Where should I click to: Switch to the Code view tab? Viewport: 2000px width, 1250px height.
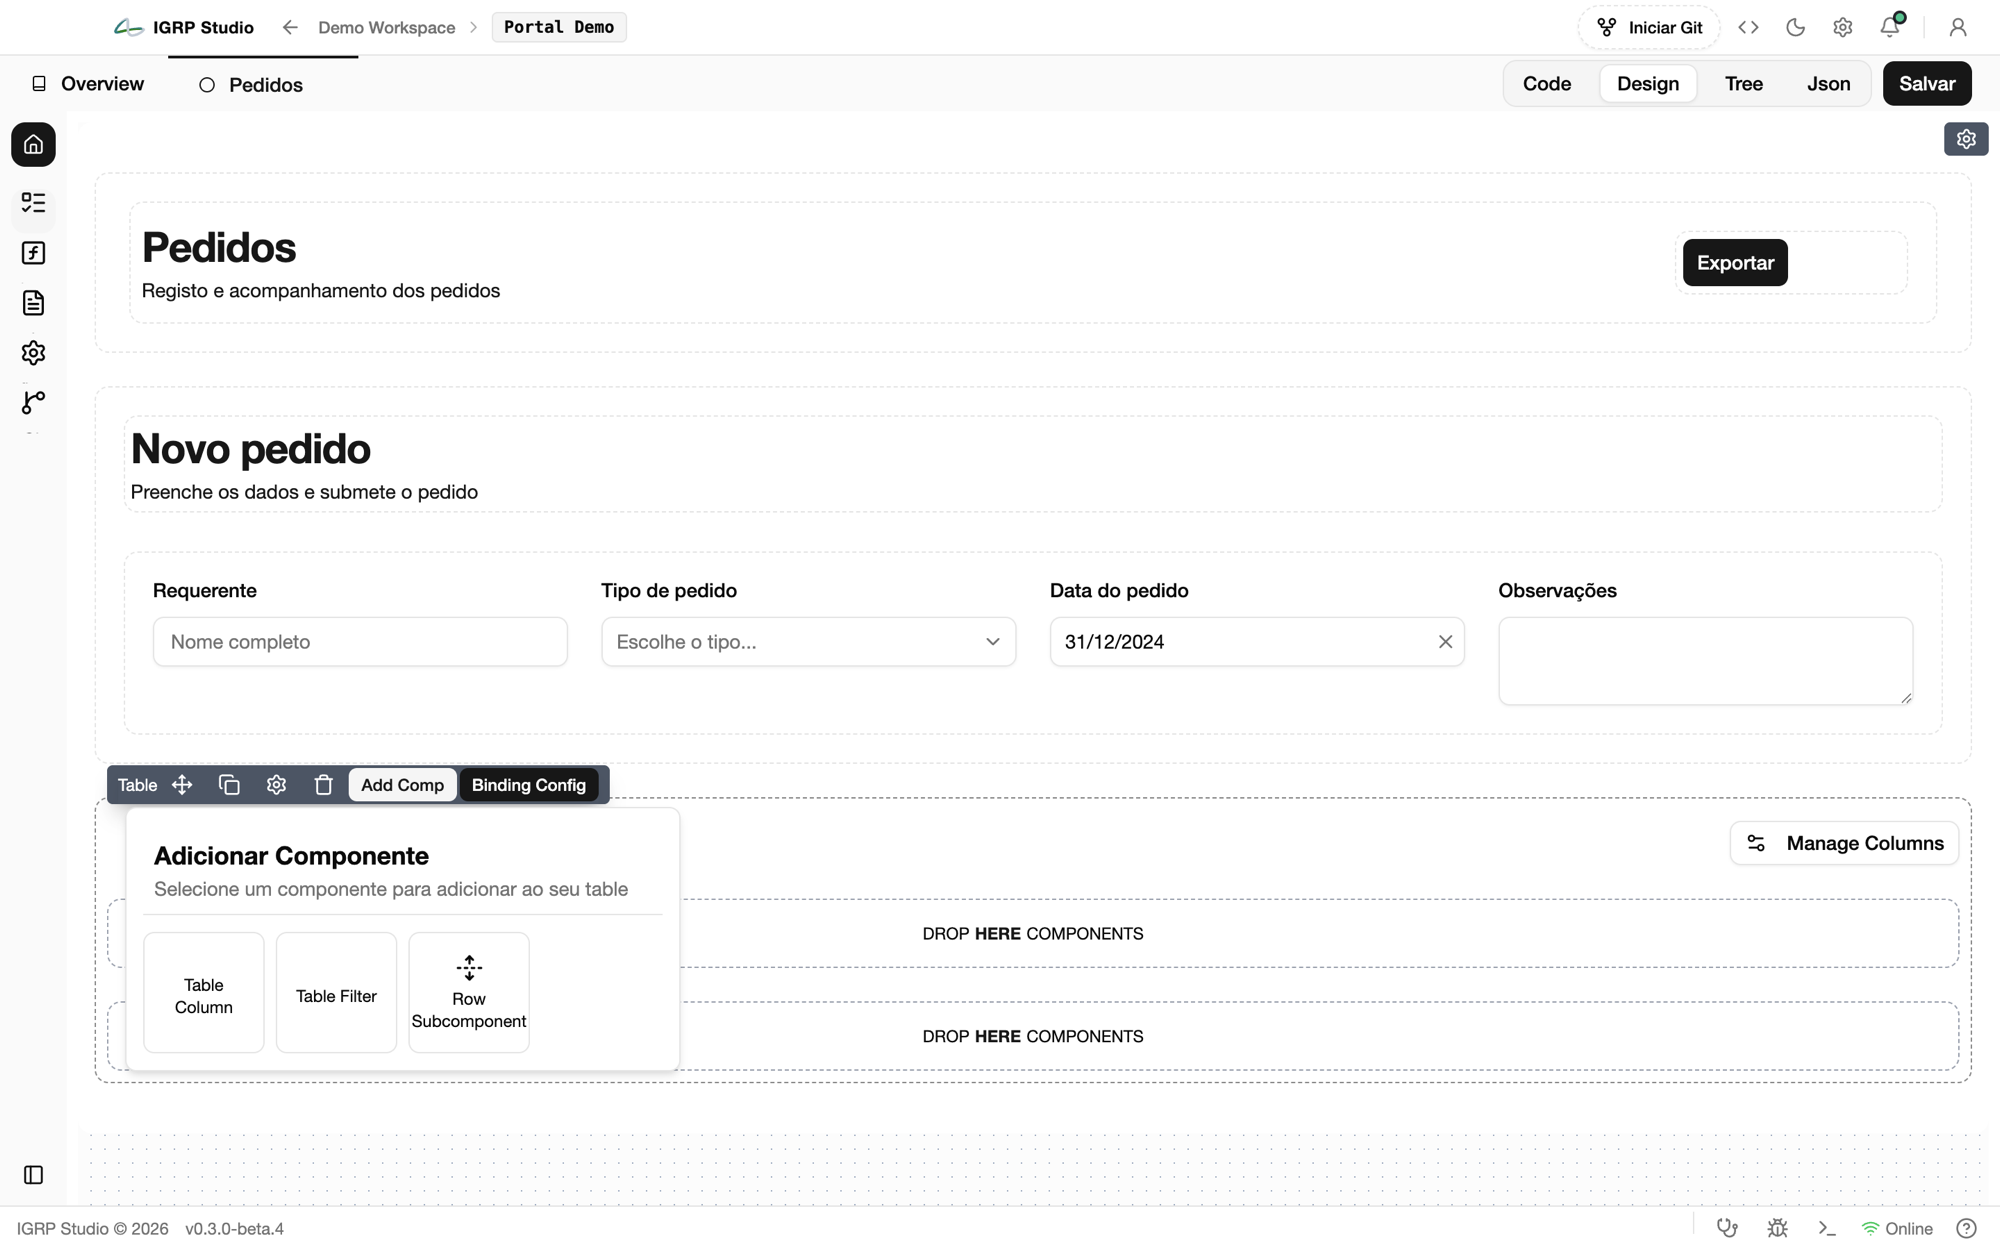pos(1547,84)
